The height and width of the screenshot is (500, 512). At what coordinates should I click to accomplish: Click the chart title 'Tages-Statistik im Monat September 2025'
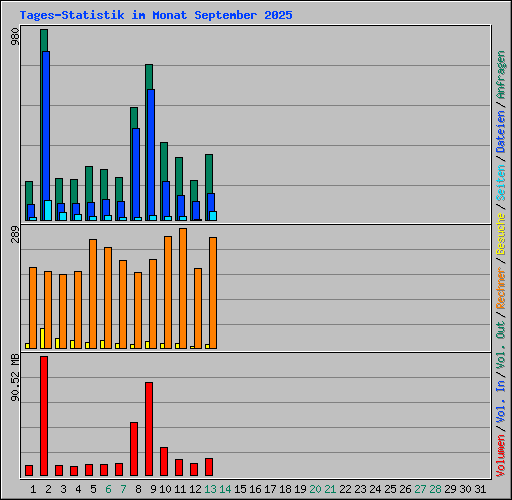click(x=156, y=15)
